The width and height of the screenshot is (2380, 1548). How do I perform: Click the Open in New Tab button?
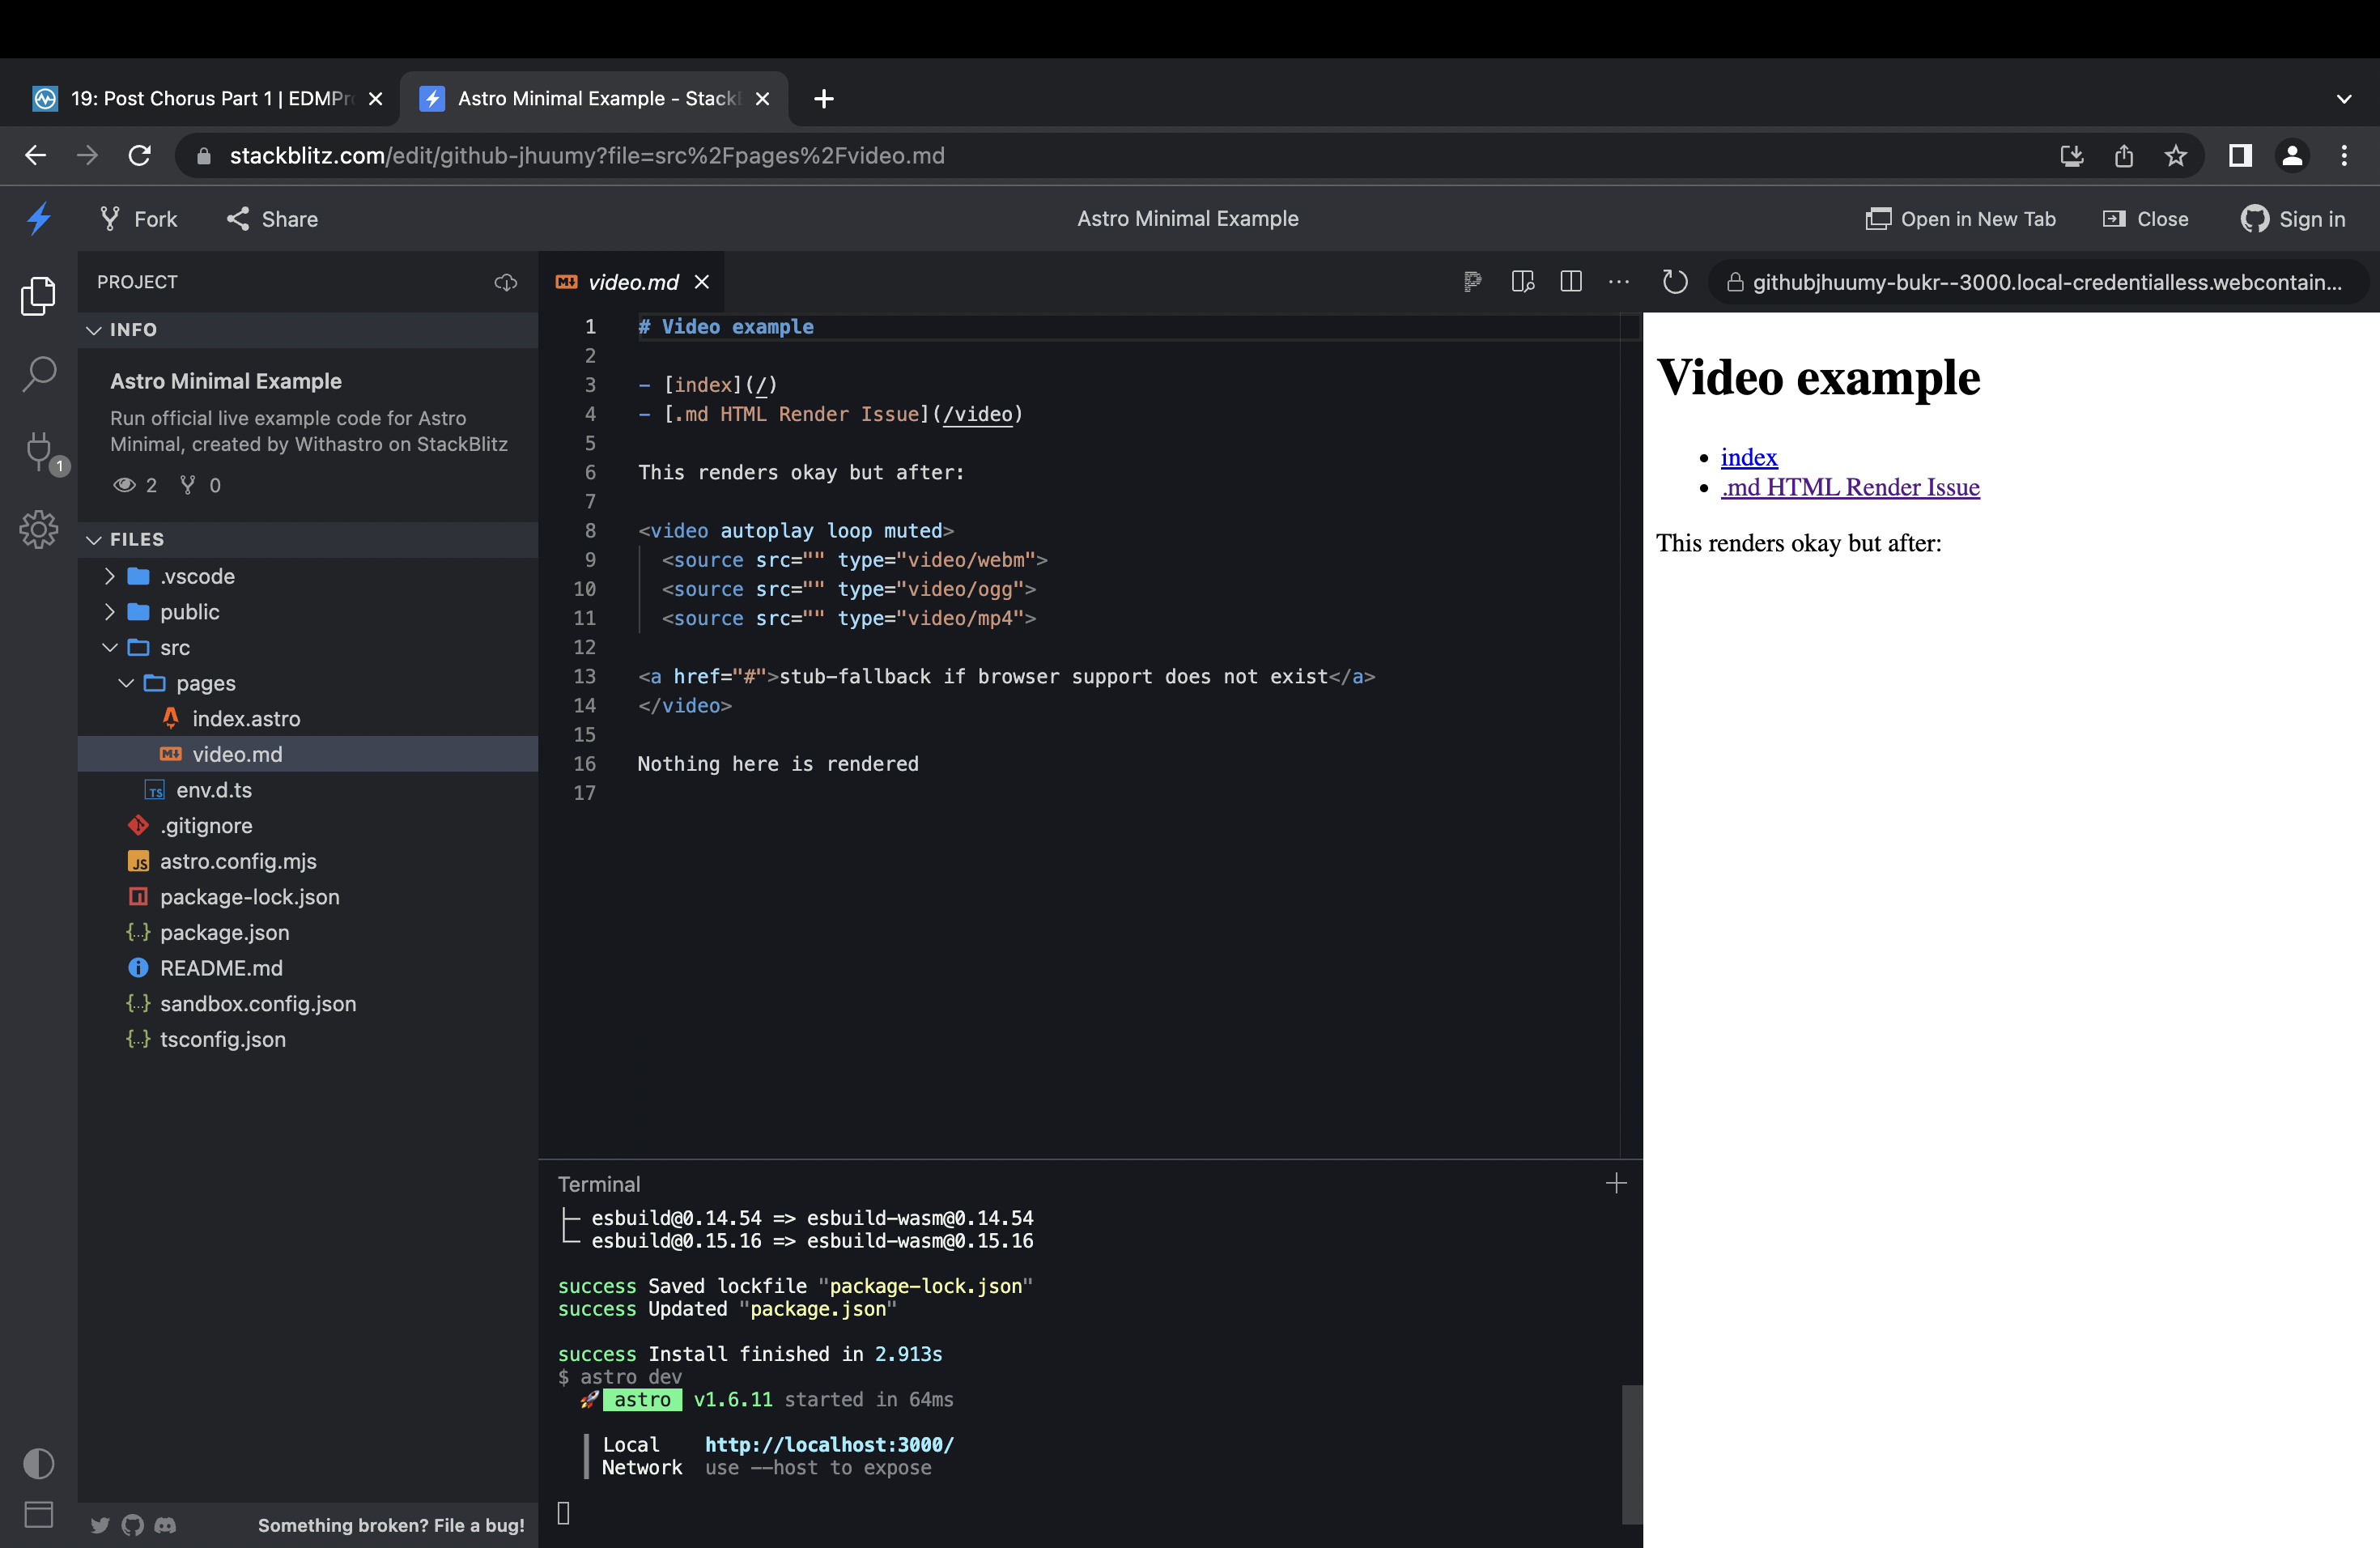1960,218
